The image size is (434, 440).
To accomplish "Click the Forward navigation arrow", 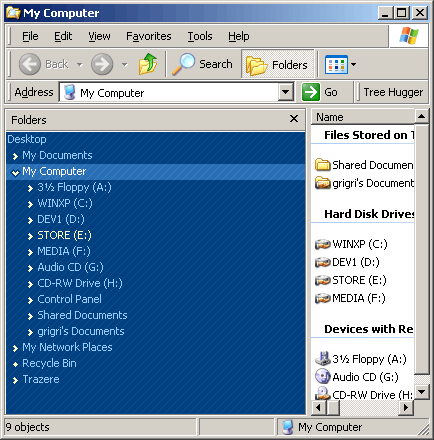I will [102, 64].
